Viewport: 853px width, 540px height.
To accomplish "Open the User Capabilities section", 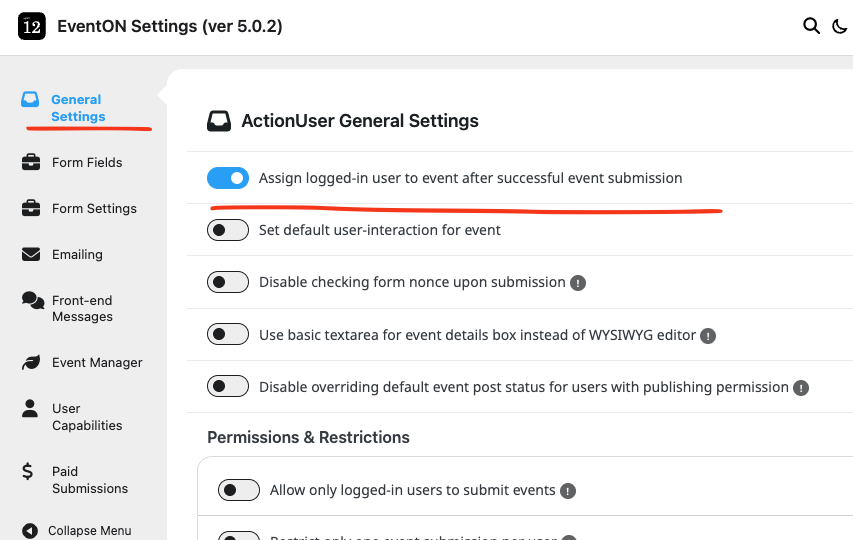I will point(87,417).
